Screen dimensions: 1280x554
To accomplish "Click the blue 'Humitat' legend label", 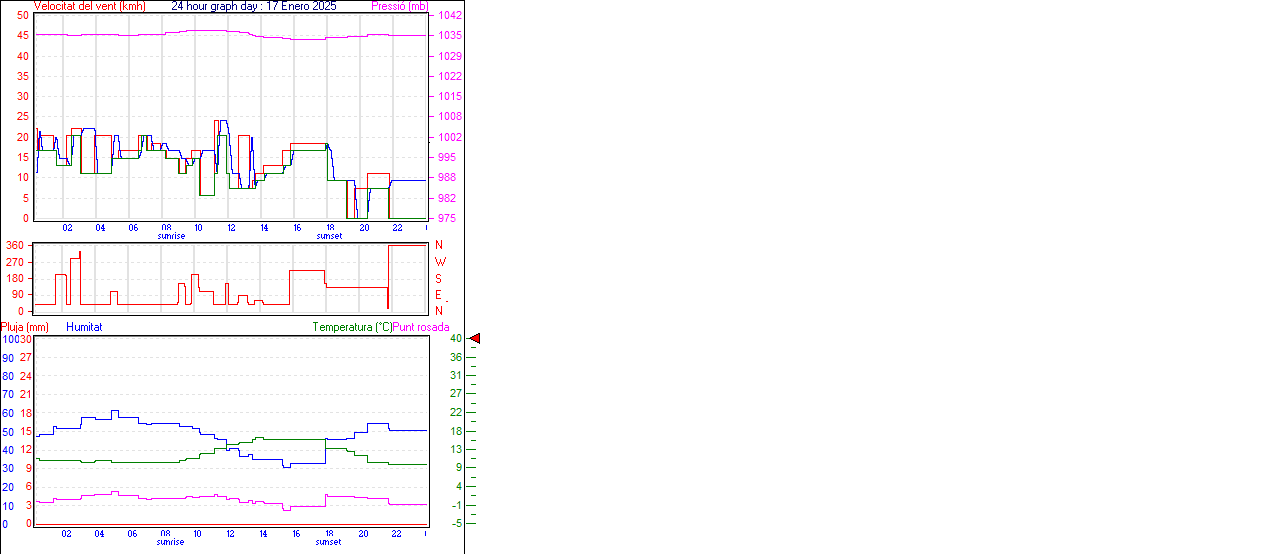I will [x=84, y=327].
